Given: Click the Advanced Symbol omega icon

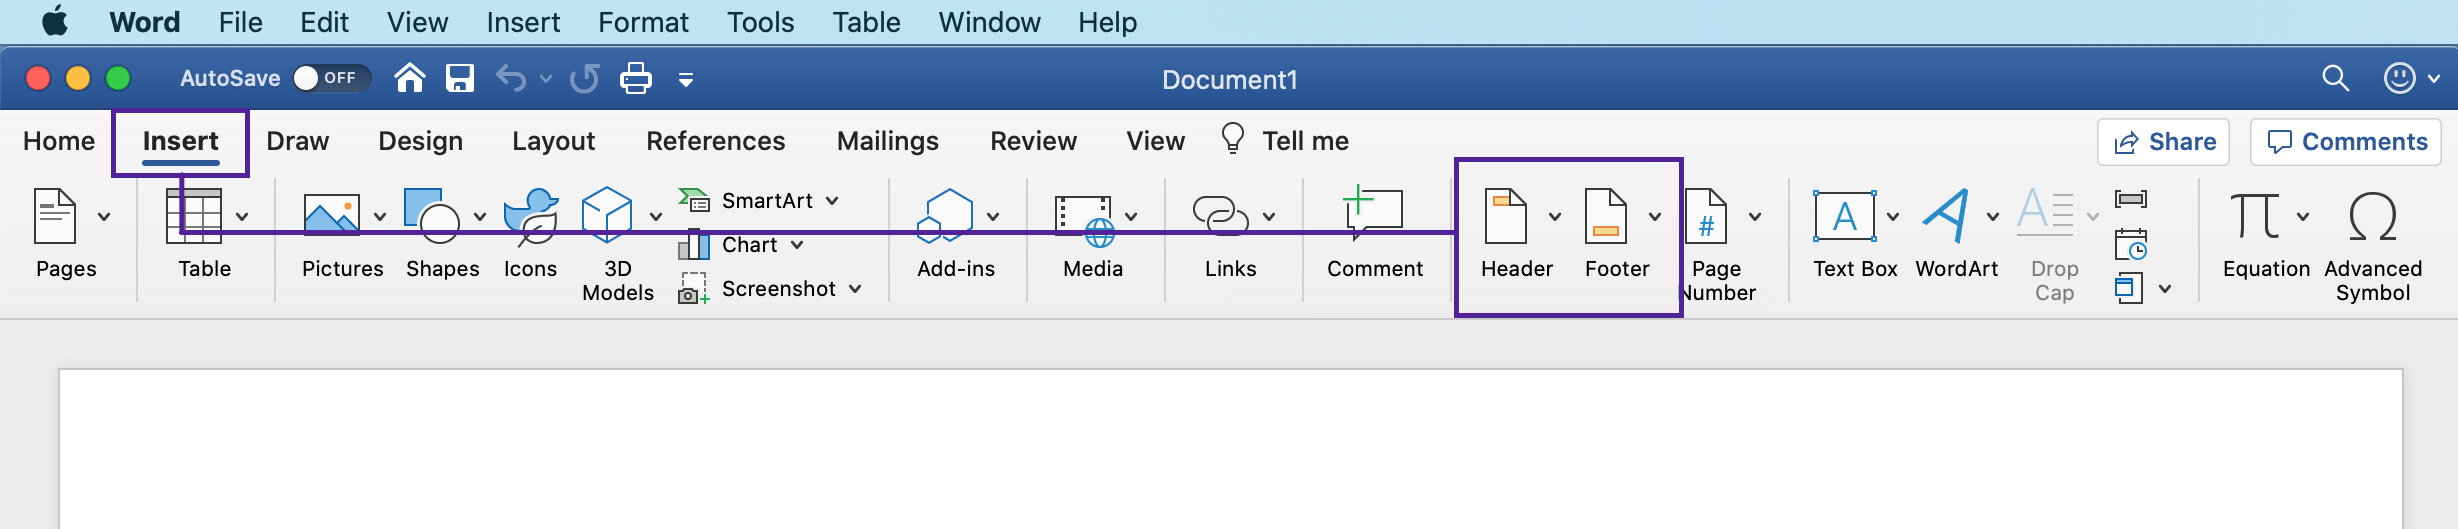Looking at the screenshot, I should point(2372,217).
